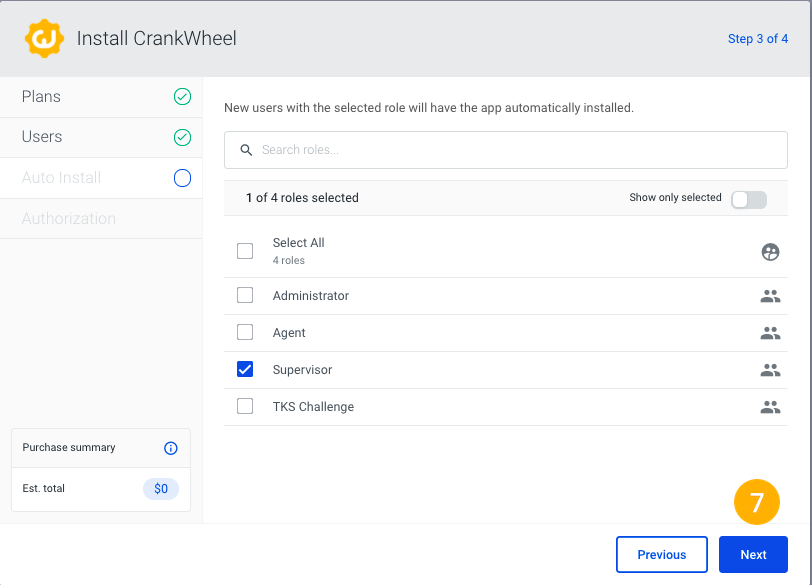Check the Agent role checkbox

(245, 332)
